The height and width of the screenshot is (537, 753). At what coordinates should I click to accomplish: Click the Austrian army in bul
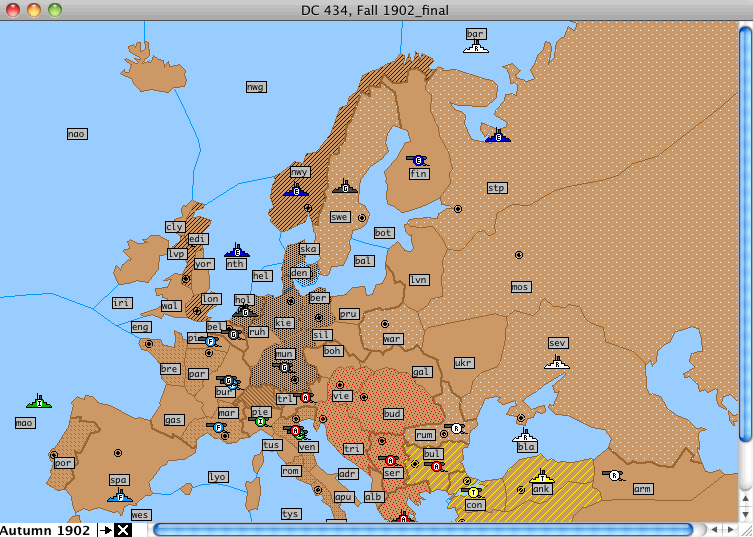click(x=436, y=466)
